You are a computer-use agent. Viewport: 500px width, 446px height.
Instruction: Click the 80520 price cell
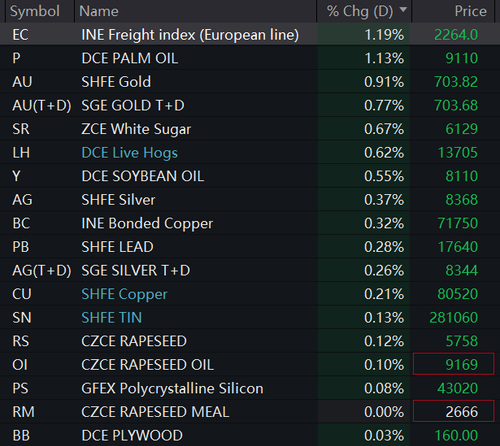click(x=458, y=294)
